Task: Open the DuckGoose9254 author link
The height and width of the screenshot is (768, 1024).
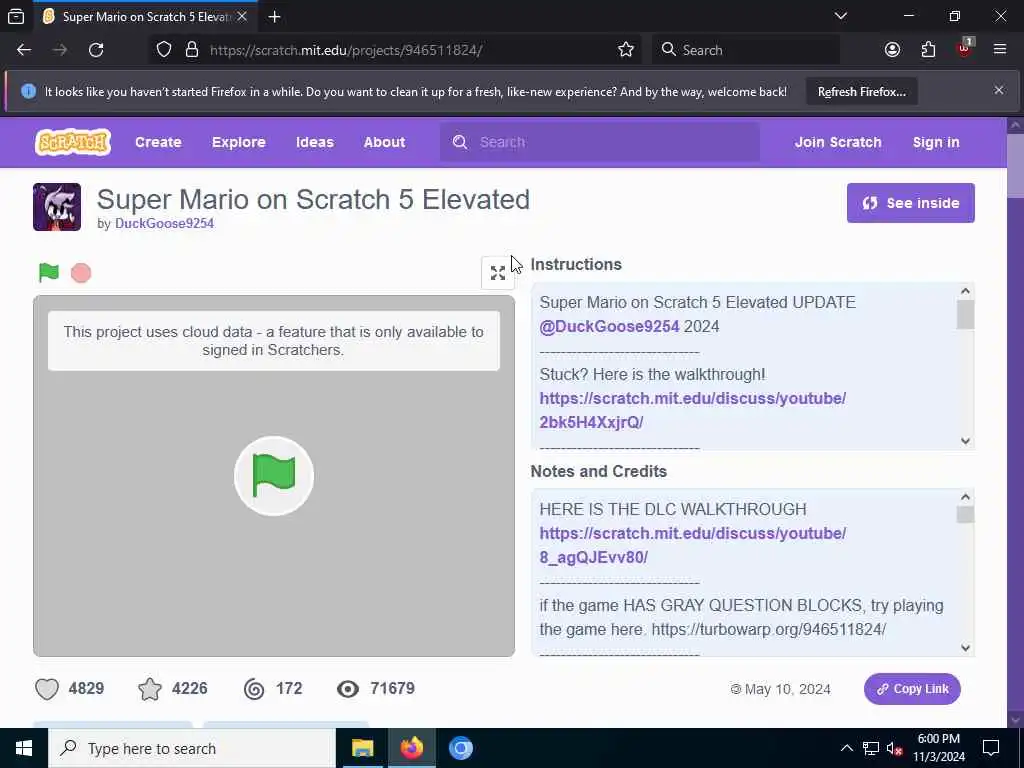Action: pyautogui.click(x=165, y=223)
